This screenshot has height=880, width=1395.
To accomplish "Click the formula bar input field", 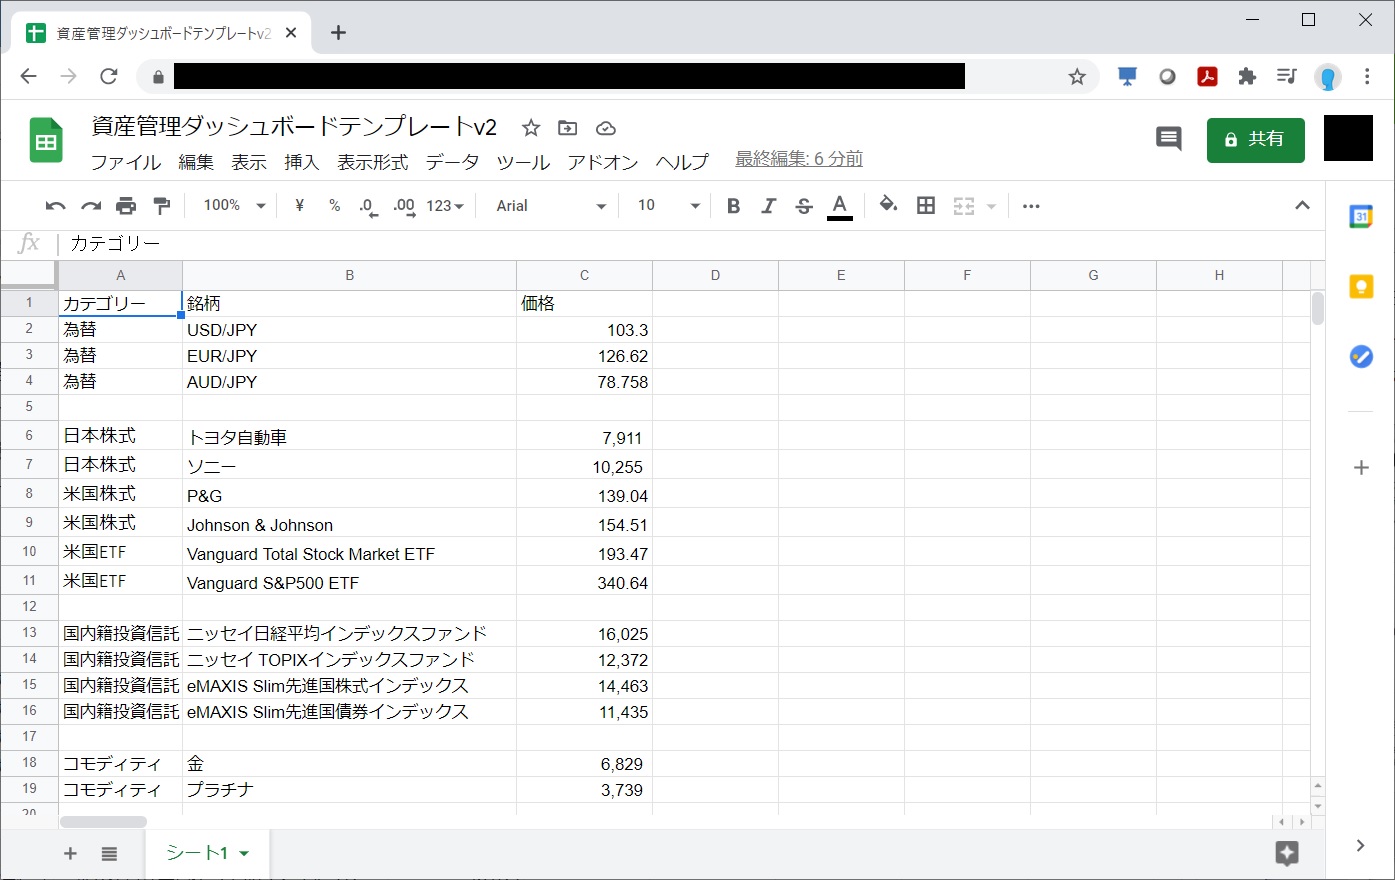I will (x=400, y=243).
